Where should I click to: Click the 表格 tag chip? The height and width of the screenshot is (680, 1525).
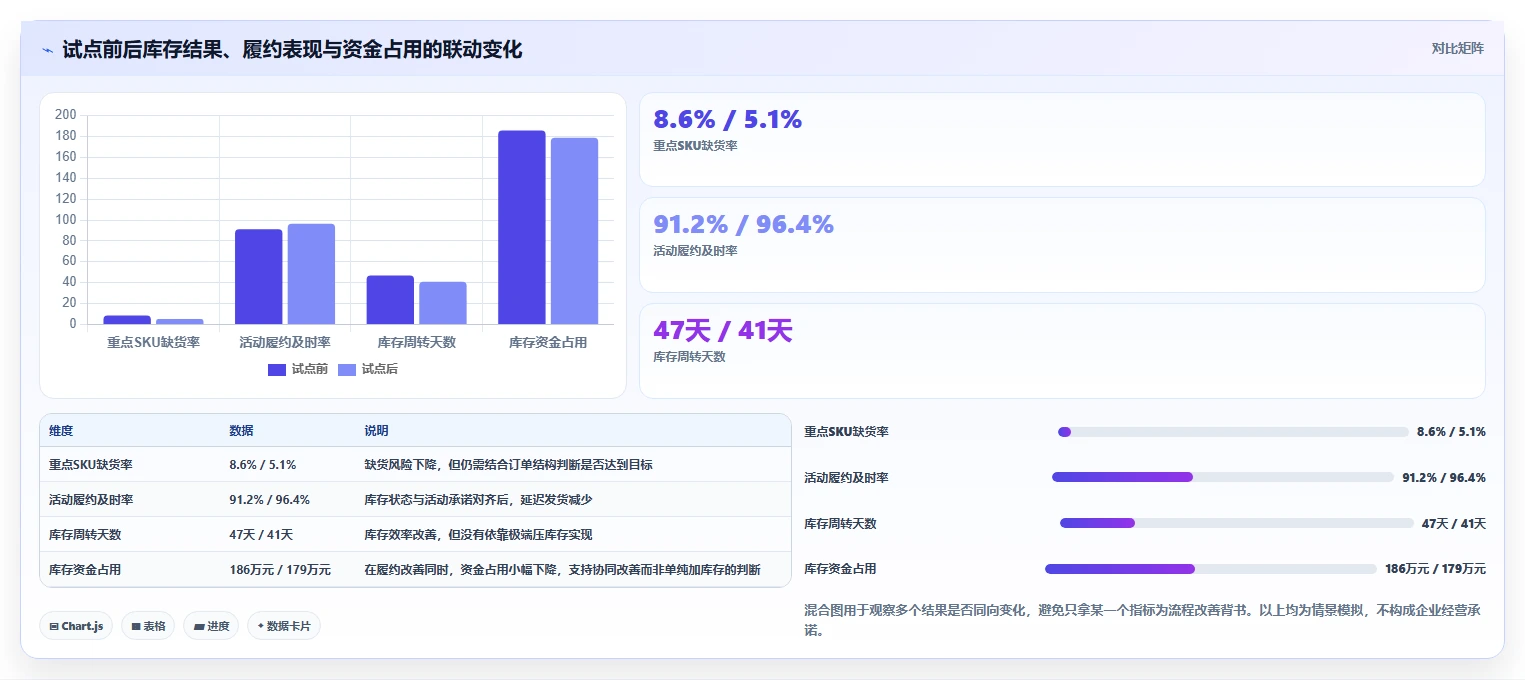(x=149, y=626)
